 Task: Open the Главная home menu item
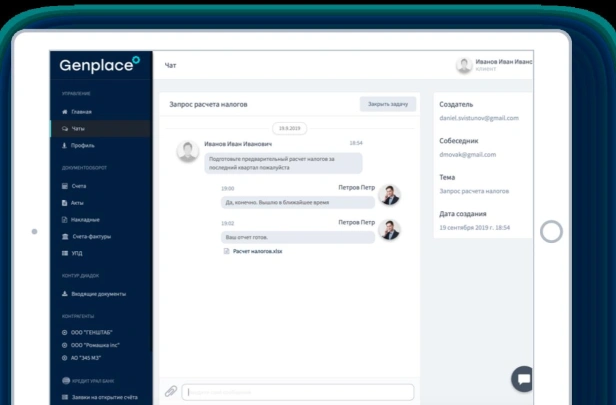point(76,112)
